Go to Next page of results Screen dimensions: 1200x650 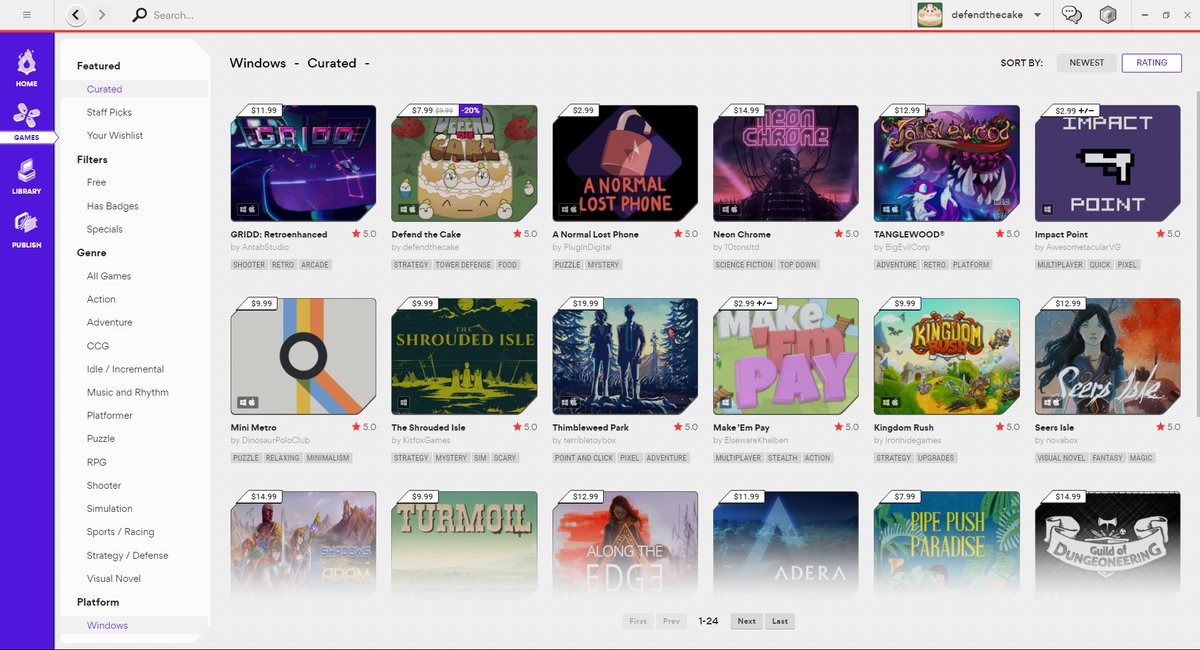(x=746, y=621)
